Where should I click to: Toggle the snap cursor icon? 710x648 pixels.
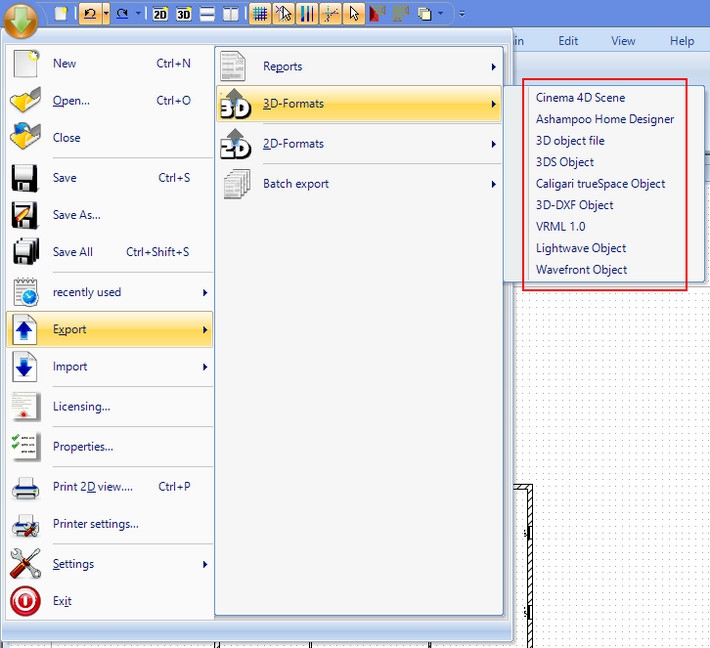284,14
